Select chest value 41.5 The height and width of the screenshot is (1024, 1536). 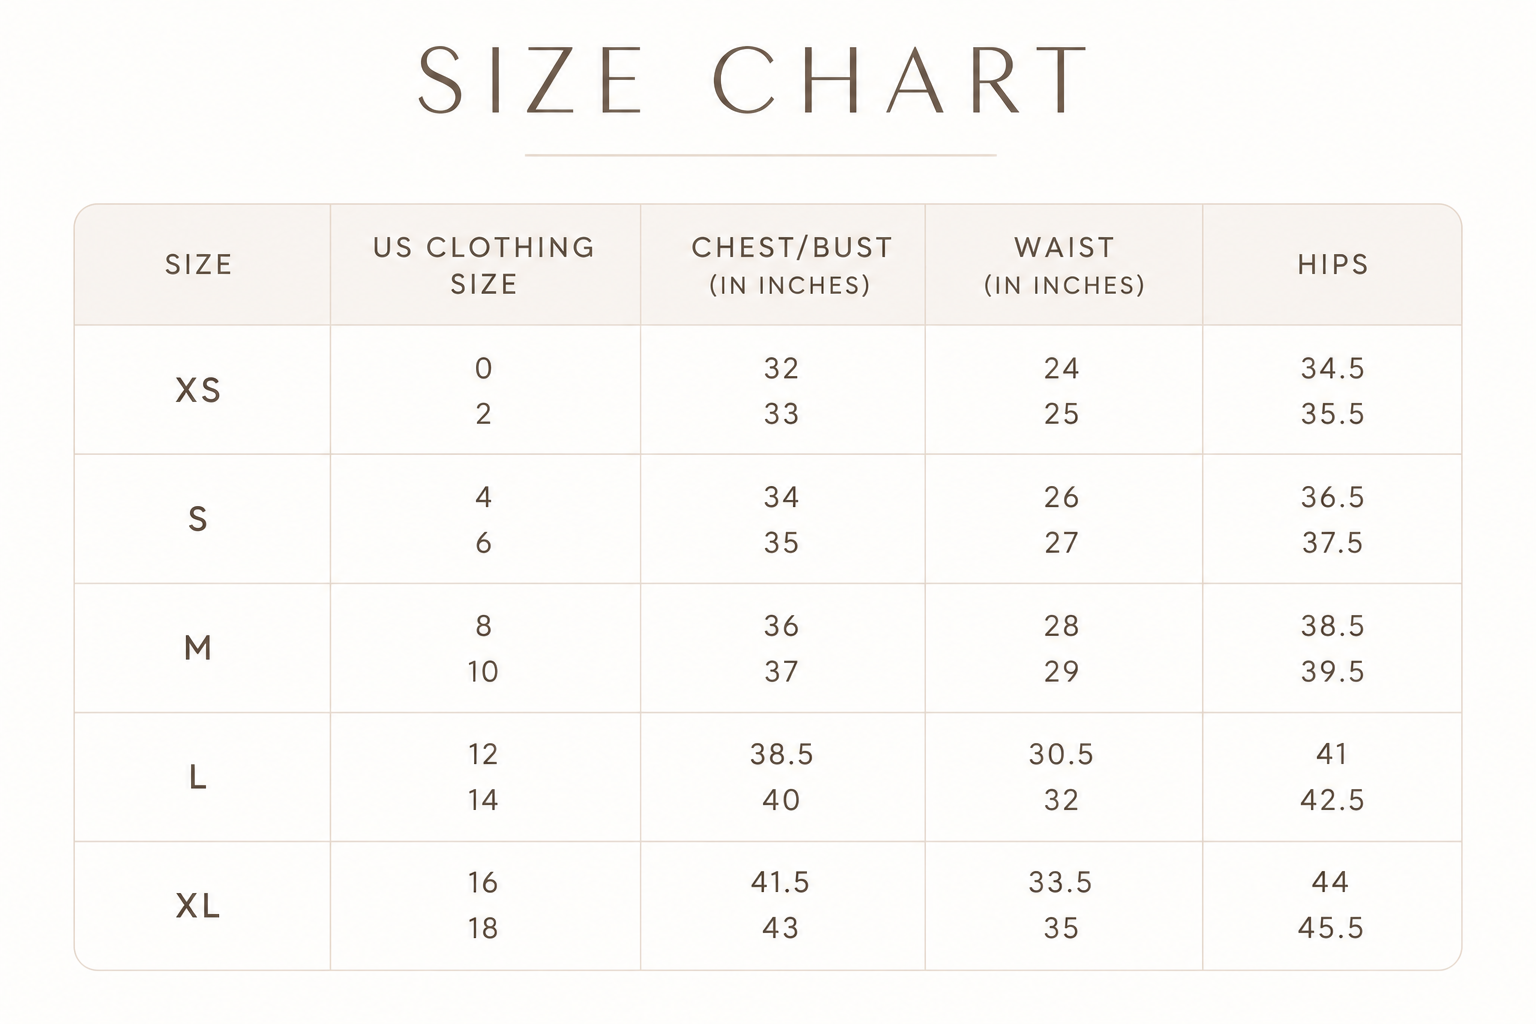(780, 883)
